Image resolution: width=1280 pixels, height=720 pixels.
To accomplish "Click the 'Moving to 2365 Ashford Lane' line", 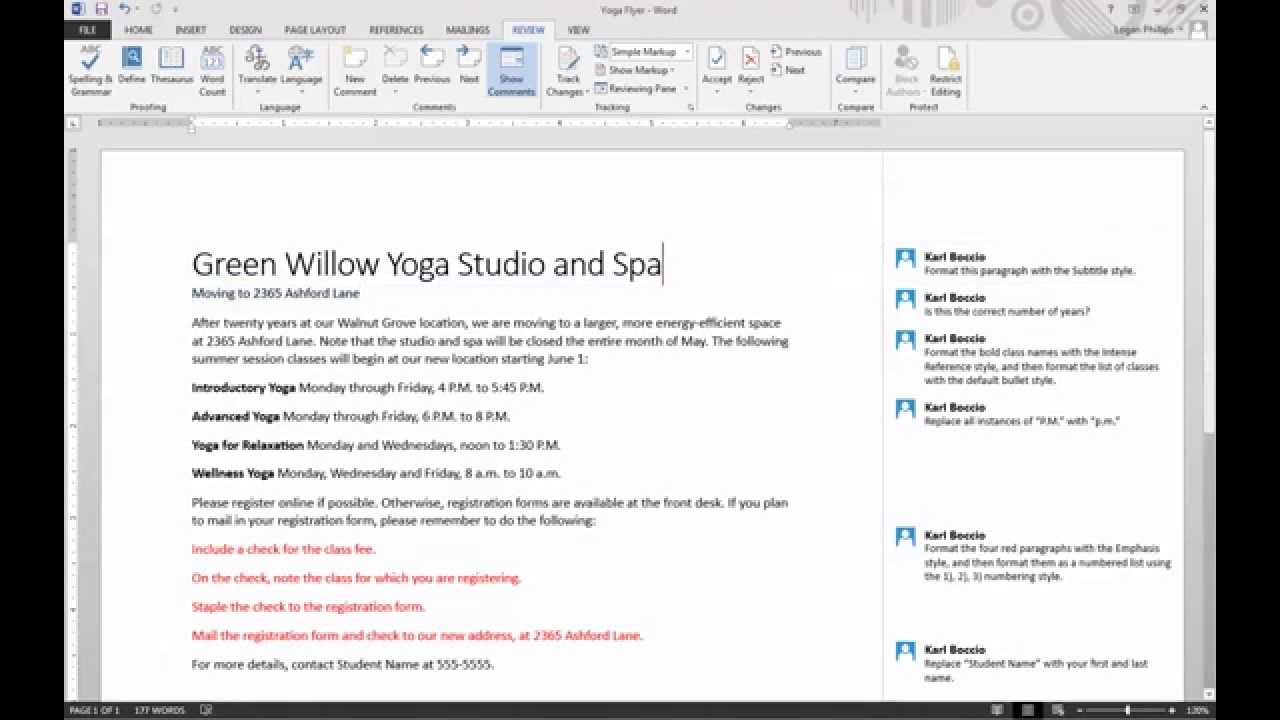I will coord(275,293).
